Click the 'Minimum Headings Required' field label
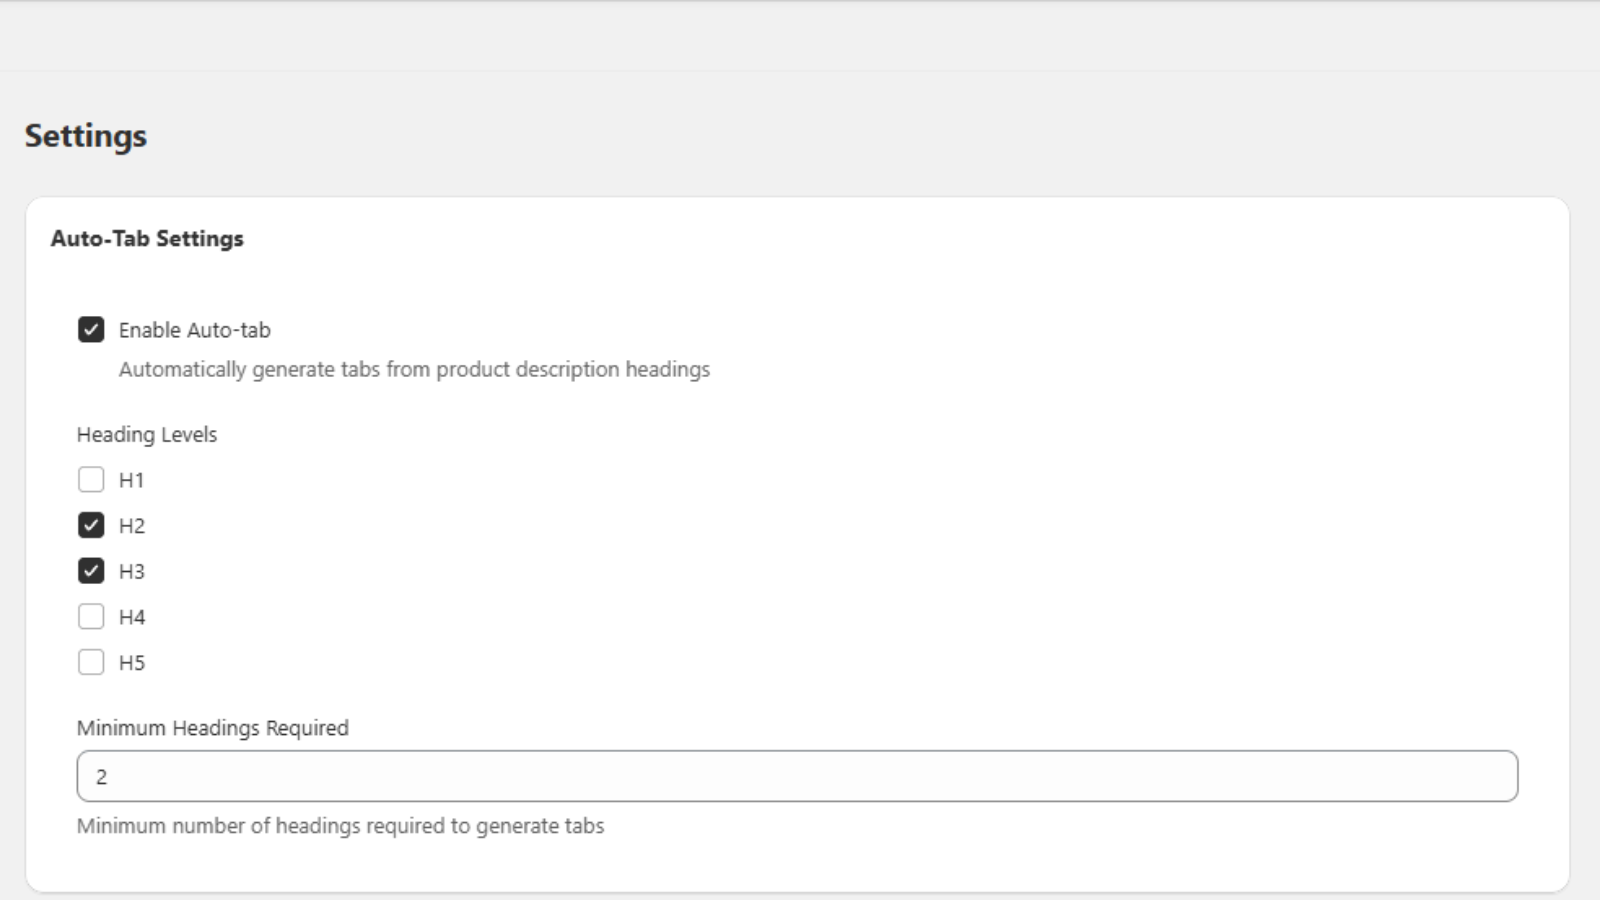Screen dimensions: 1600x900 tap(212, 728)
